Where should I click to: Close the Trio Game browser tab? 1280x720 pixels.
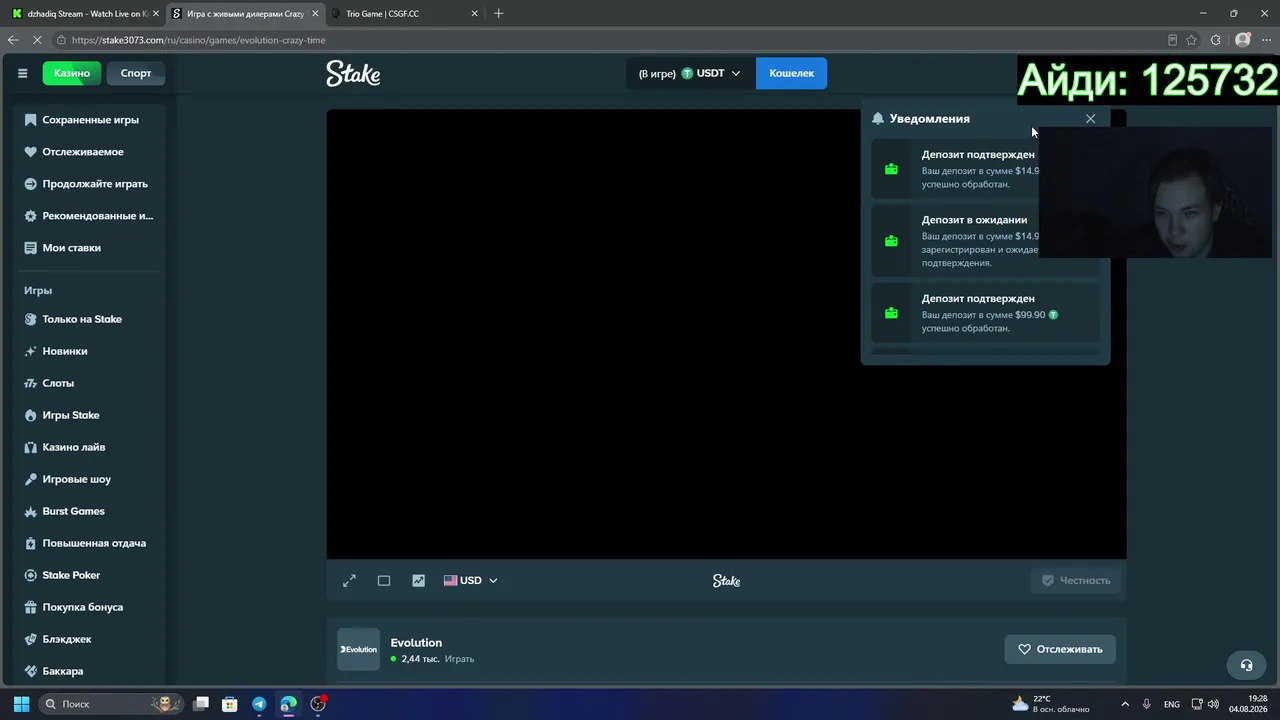(475, 14)
